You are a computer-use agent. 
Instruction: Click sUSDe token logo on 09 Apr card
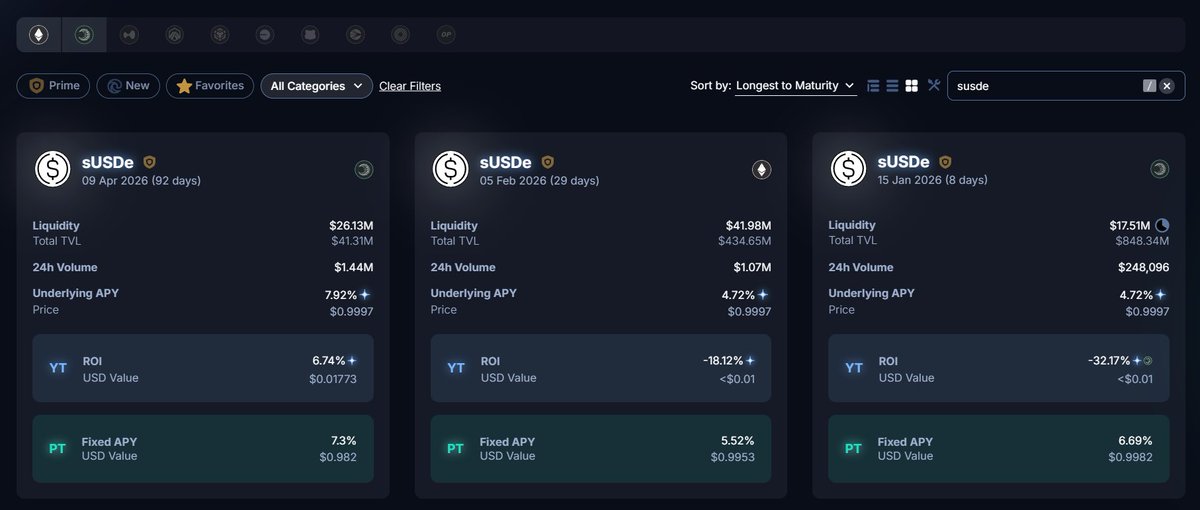[x=53, y=169]
